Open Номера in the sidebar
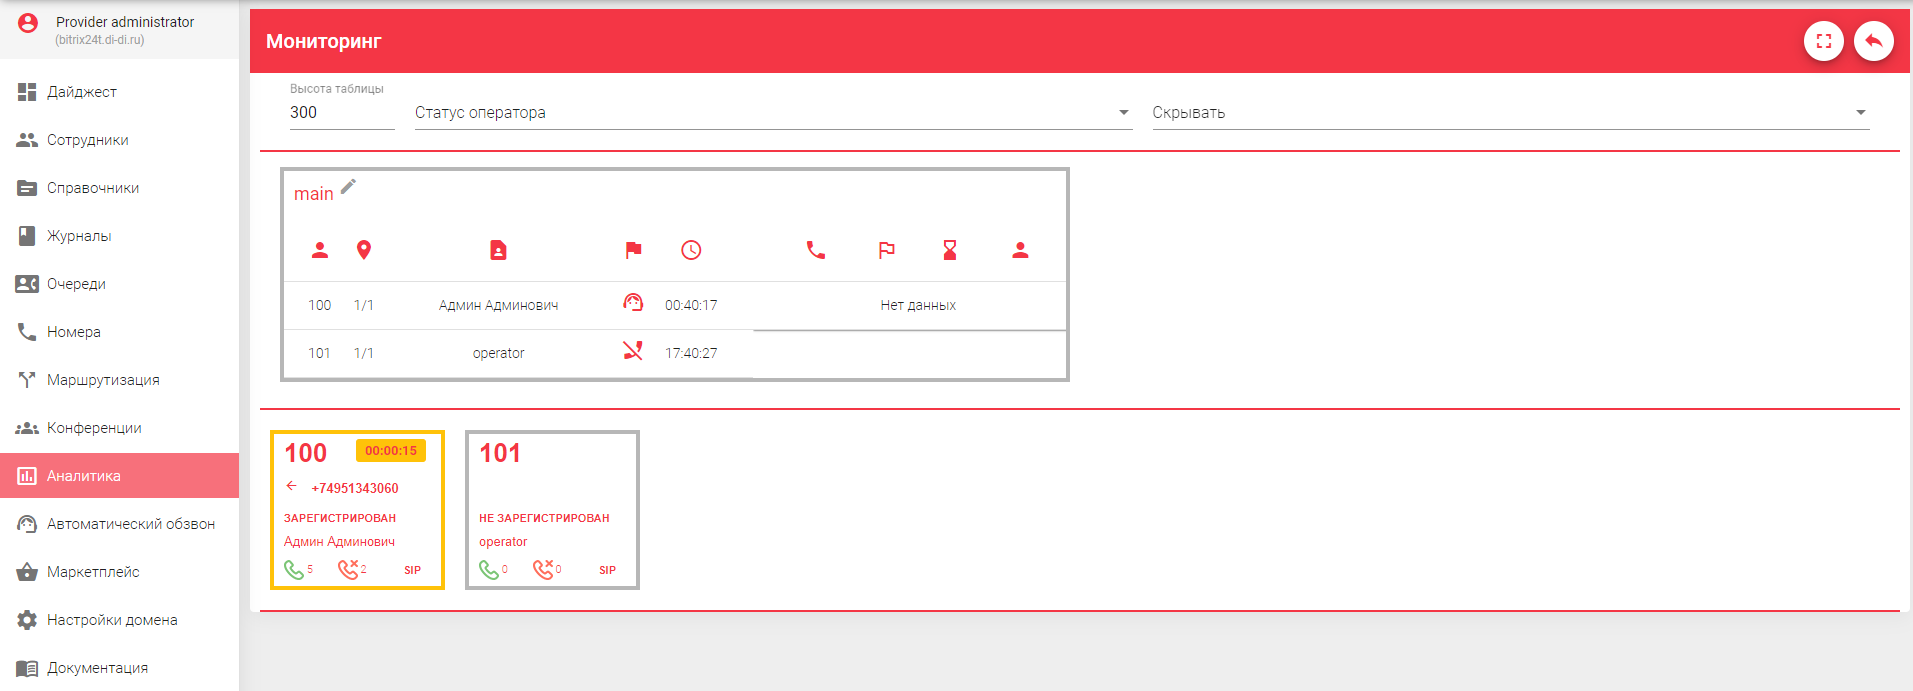 119,332
